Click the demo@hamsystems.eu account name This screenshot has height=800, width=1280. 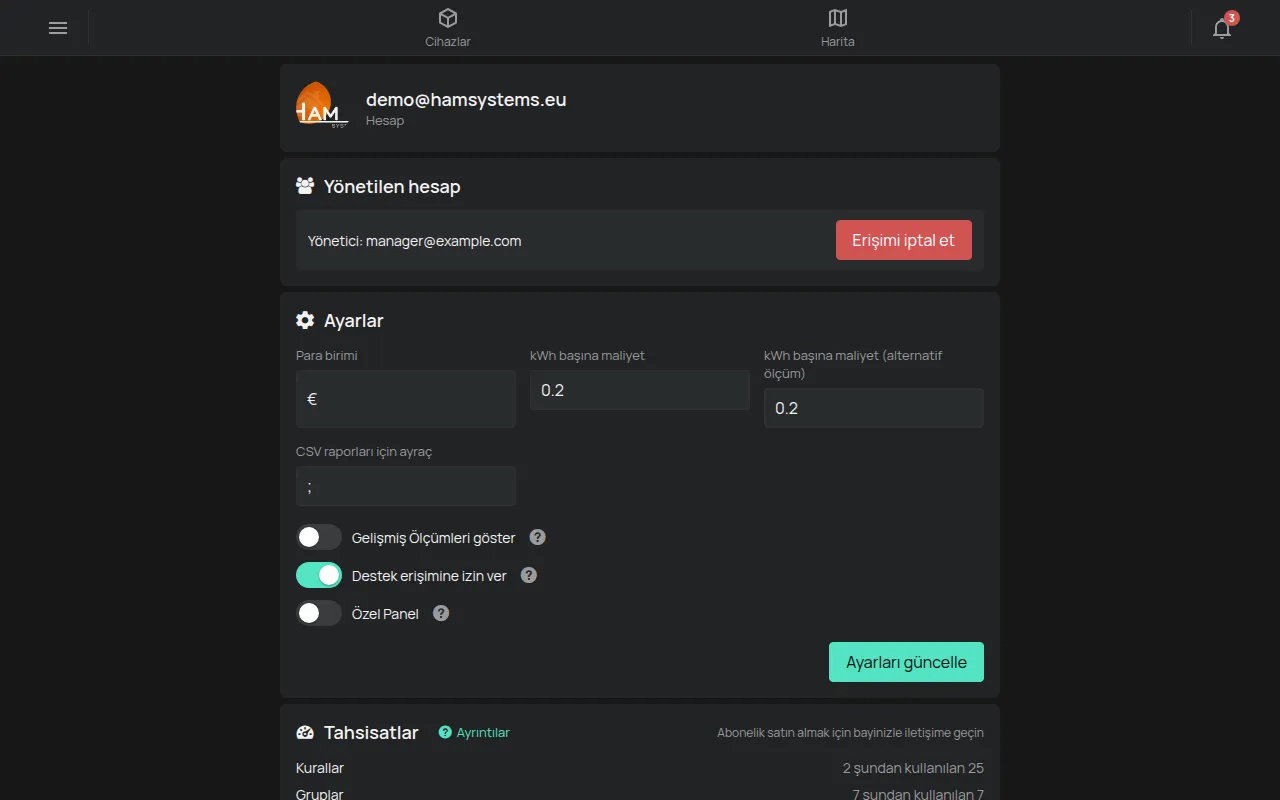[x=466, y=99]
